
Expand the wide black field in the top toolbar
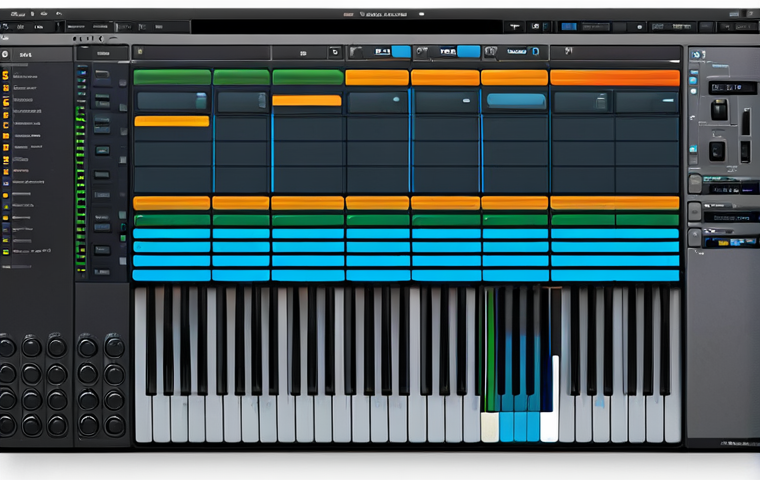click(x=347, y=27)
